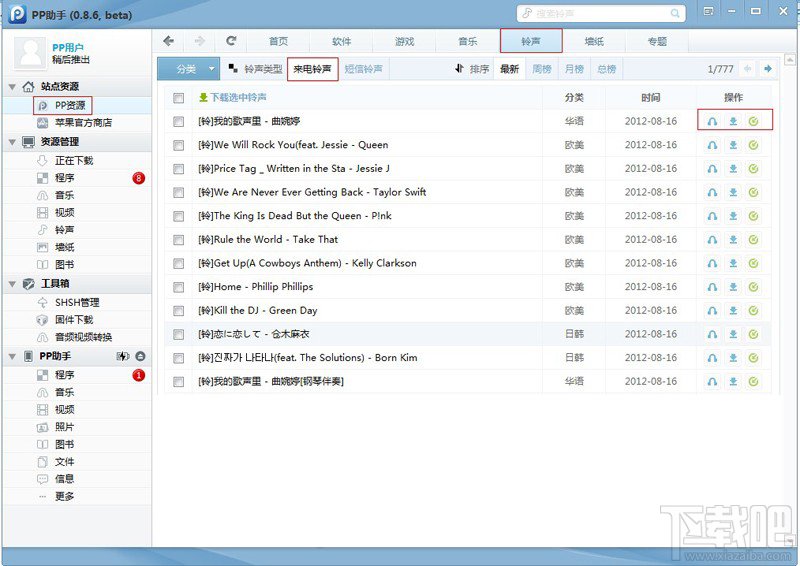
Task: Collapse 资源管理 section
Action: tap(12, 141)
